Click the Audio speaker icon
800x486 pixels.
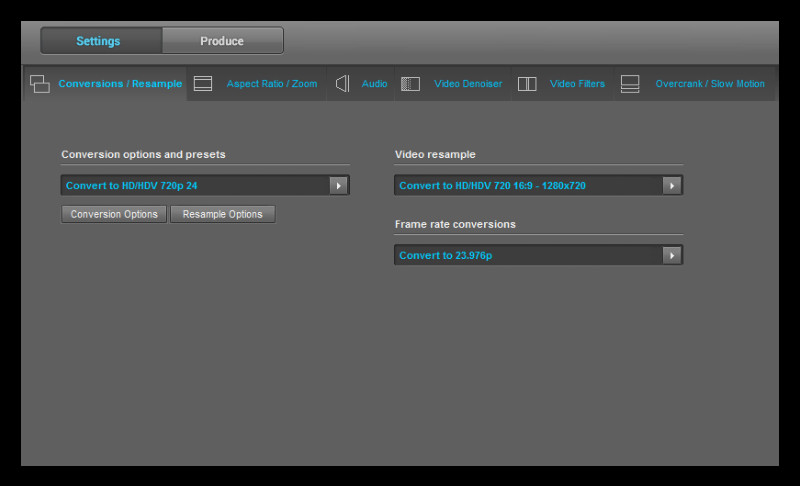(x=343, y=84)
